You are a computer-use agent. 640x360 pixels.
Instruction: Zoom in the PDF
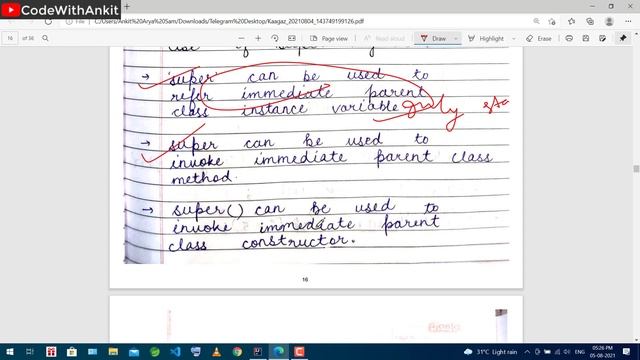[x=258, y=38]
